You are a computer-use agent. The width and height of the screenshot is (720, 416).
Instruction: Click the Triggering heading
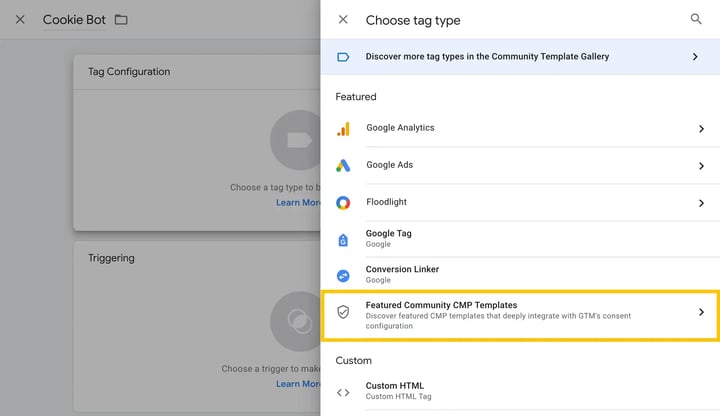(112, 258)
